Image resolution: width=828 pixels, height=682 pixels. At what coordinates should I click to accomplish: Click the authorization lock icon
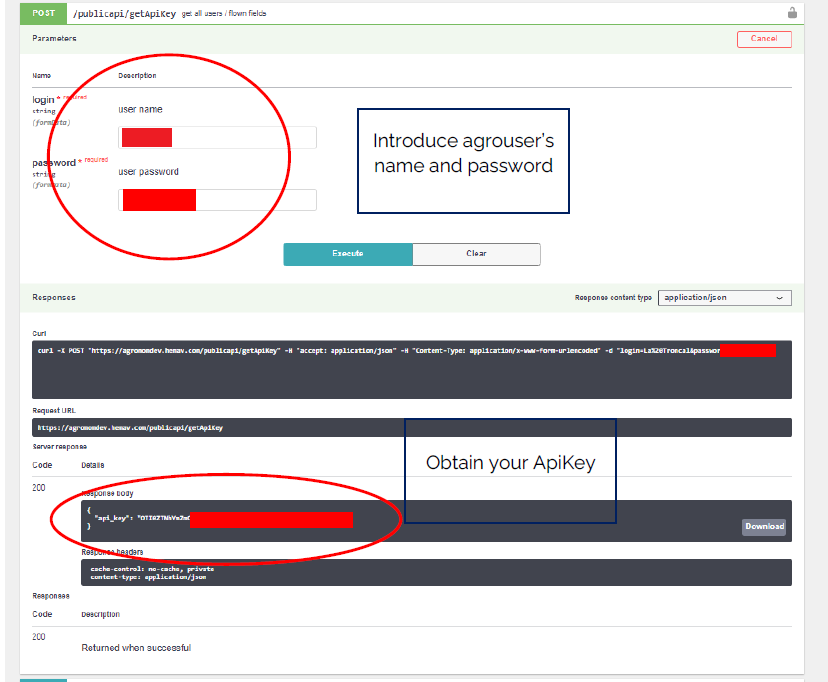click(x=792, y=13)
